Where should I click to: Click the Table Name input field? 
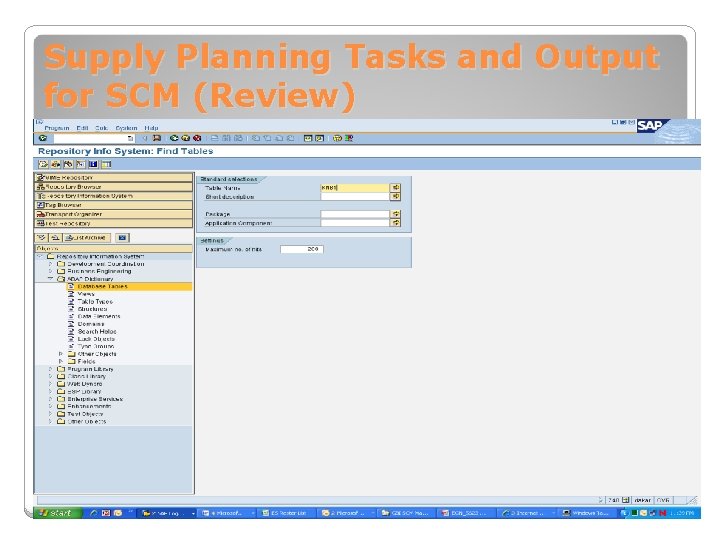pyautogui.click(x=355, y=187)
